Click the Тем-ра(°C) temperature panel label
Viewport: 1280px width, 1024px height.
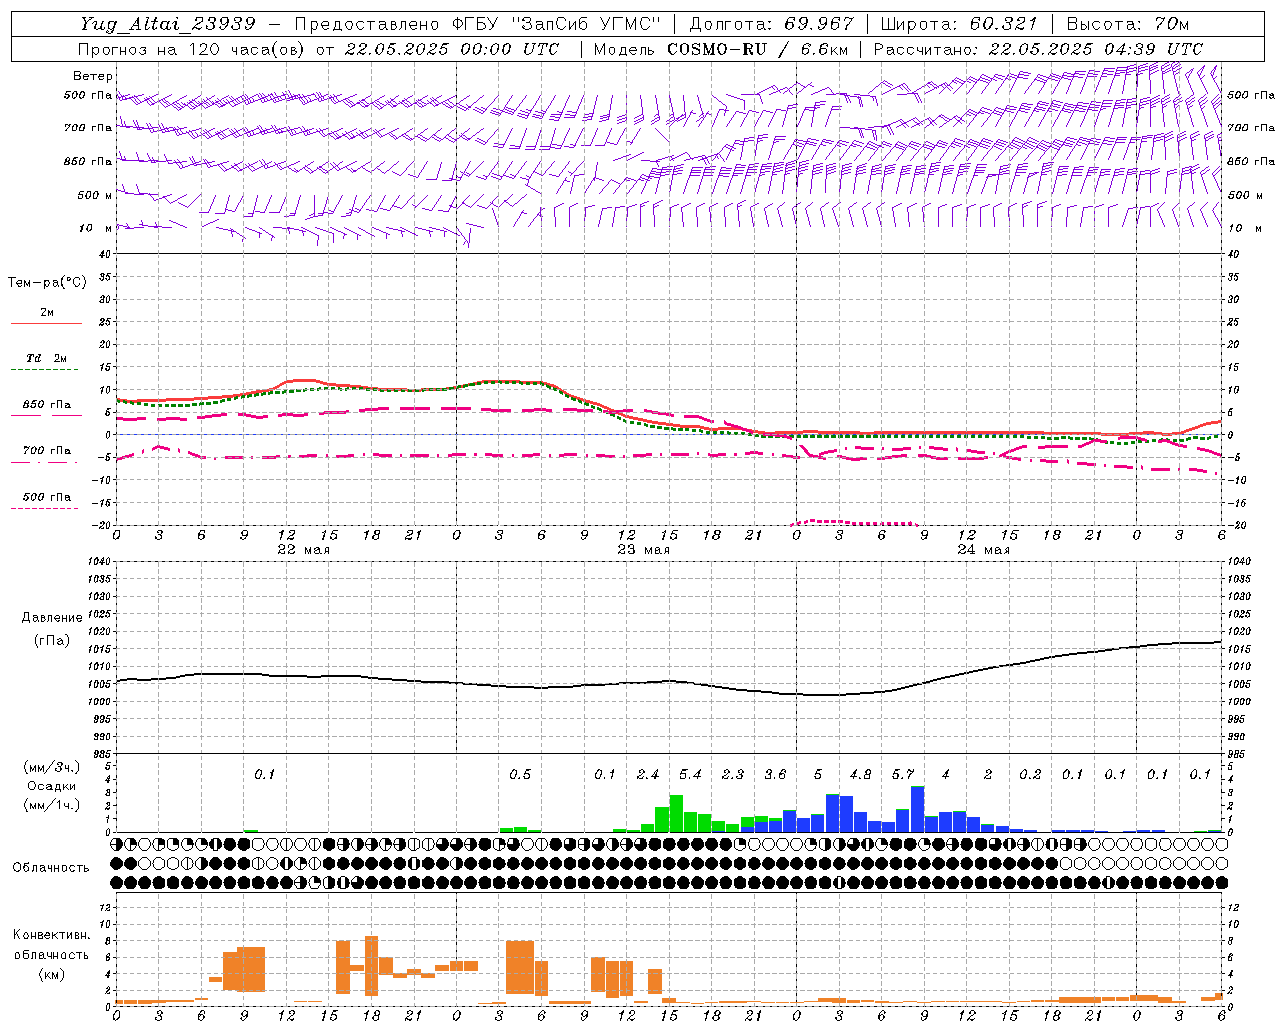click(47, 283)
